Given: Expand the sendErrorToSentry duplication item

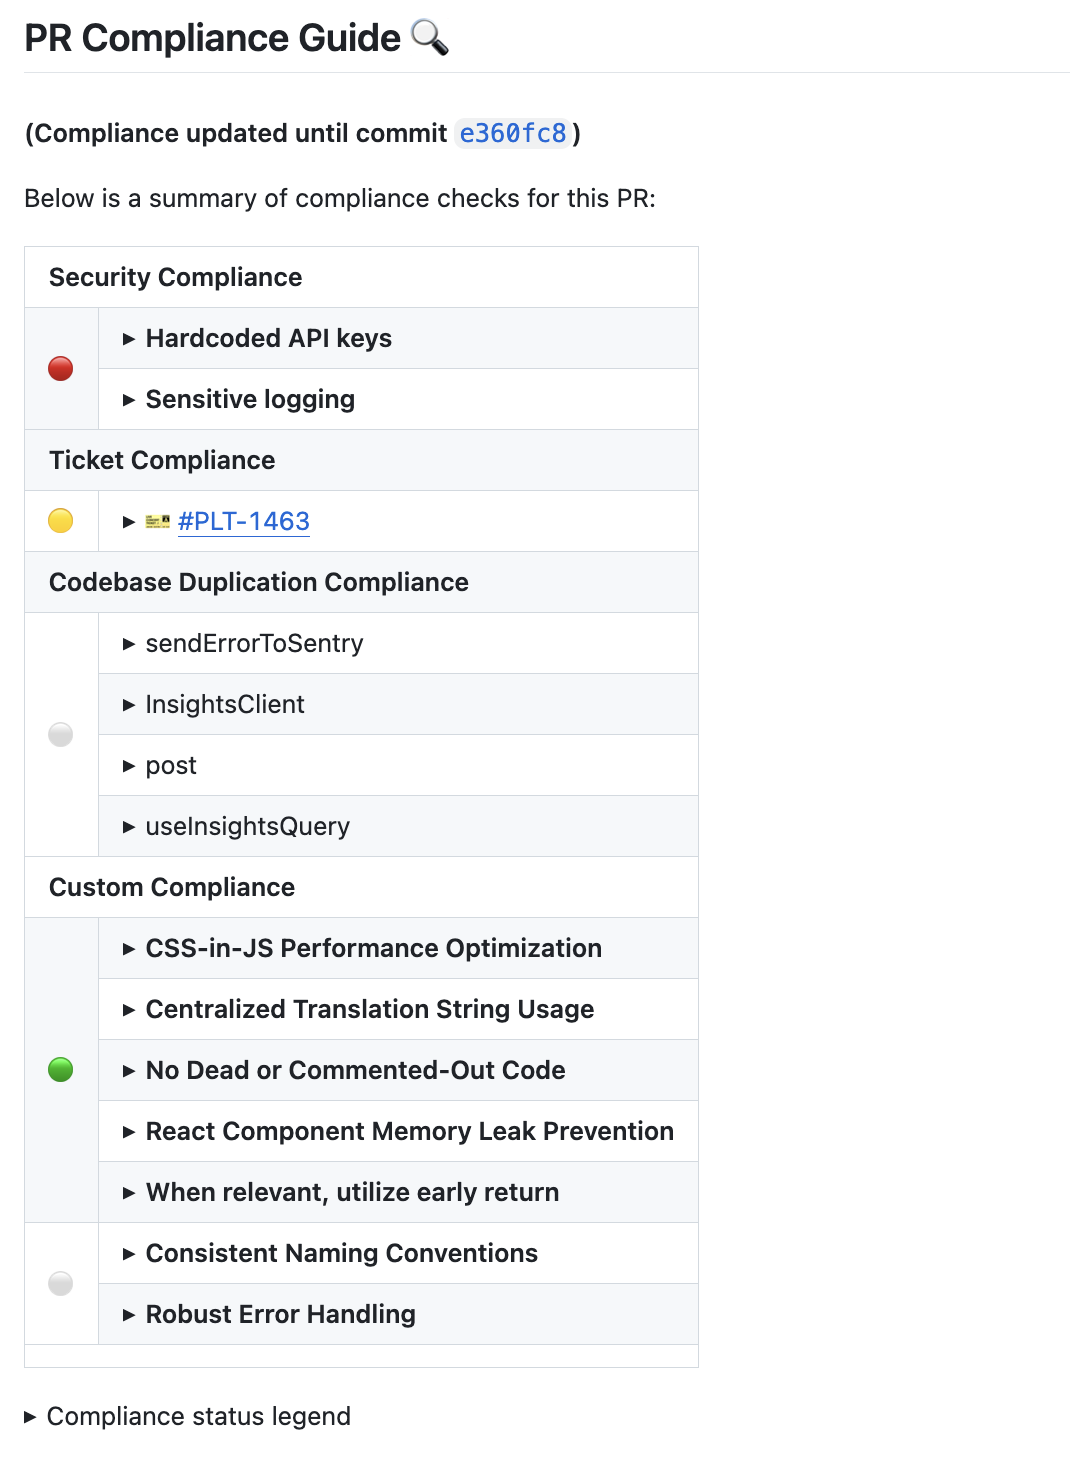Looking at the screenshot, I should (254, 643).
